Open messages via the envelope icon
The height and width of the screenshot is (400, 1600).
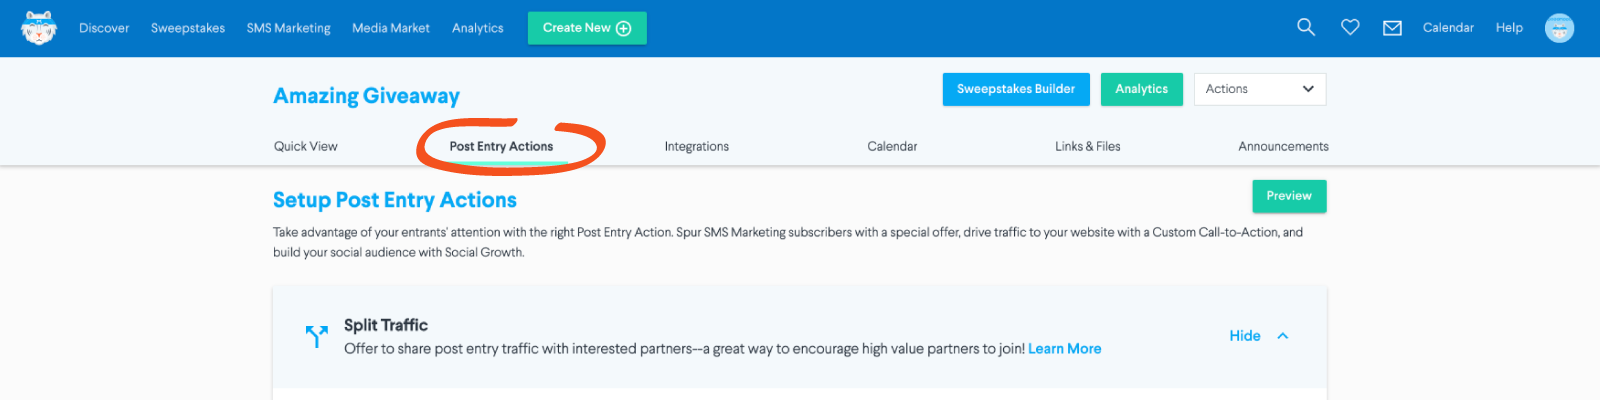pos(1392,28)
